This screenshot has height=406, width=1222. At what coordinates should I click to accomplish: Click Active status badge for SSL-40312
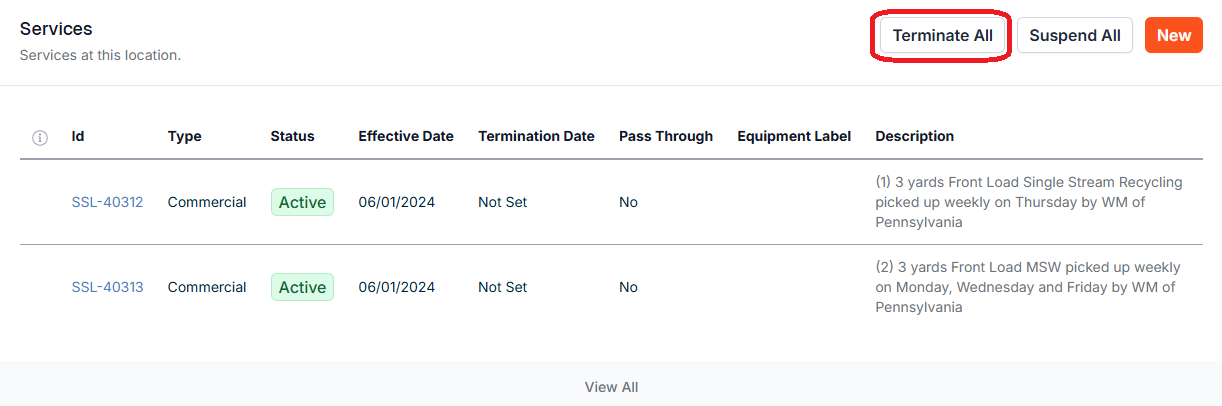(302, 202)
